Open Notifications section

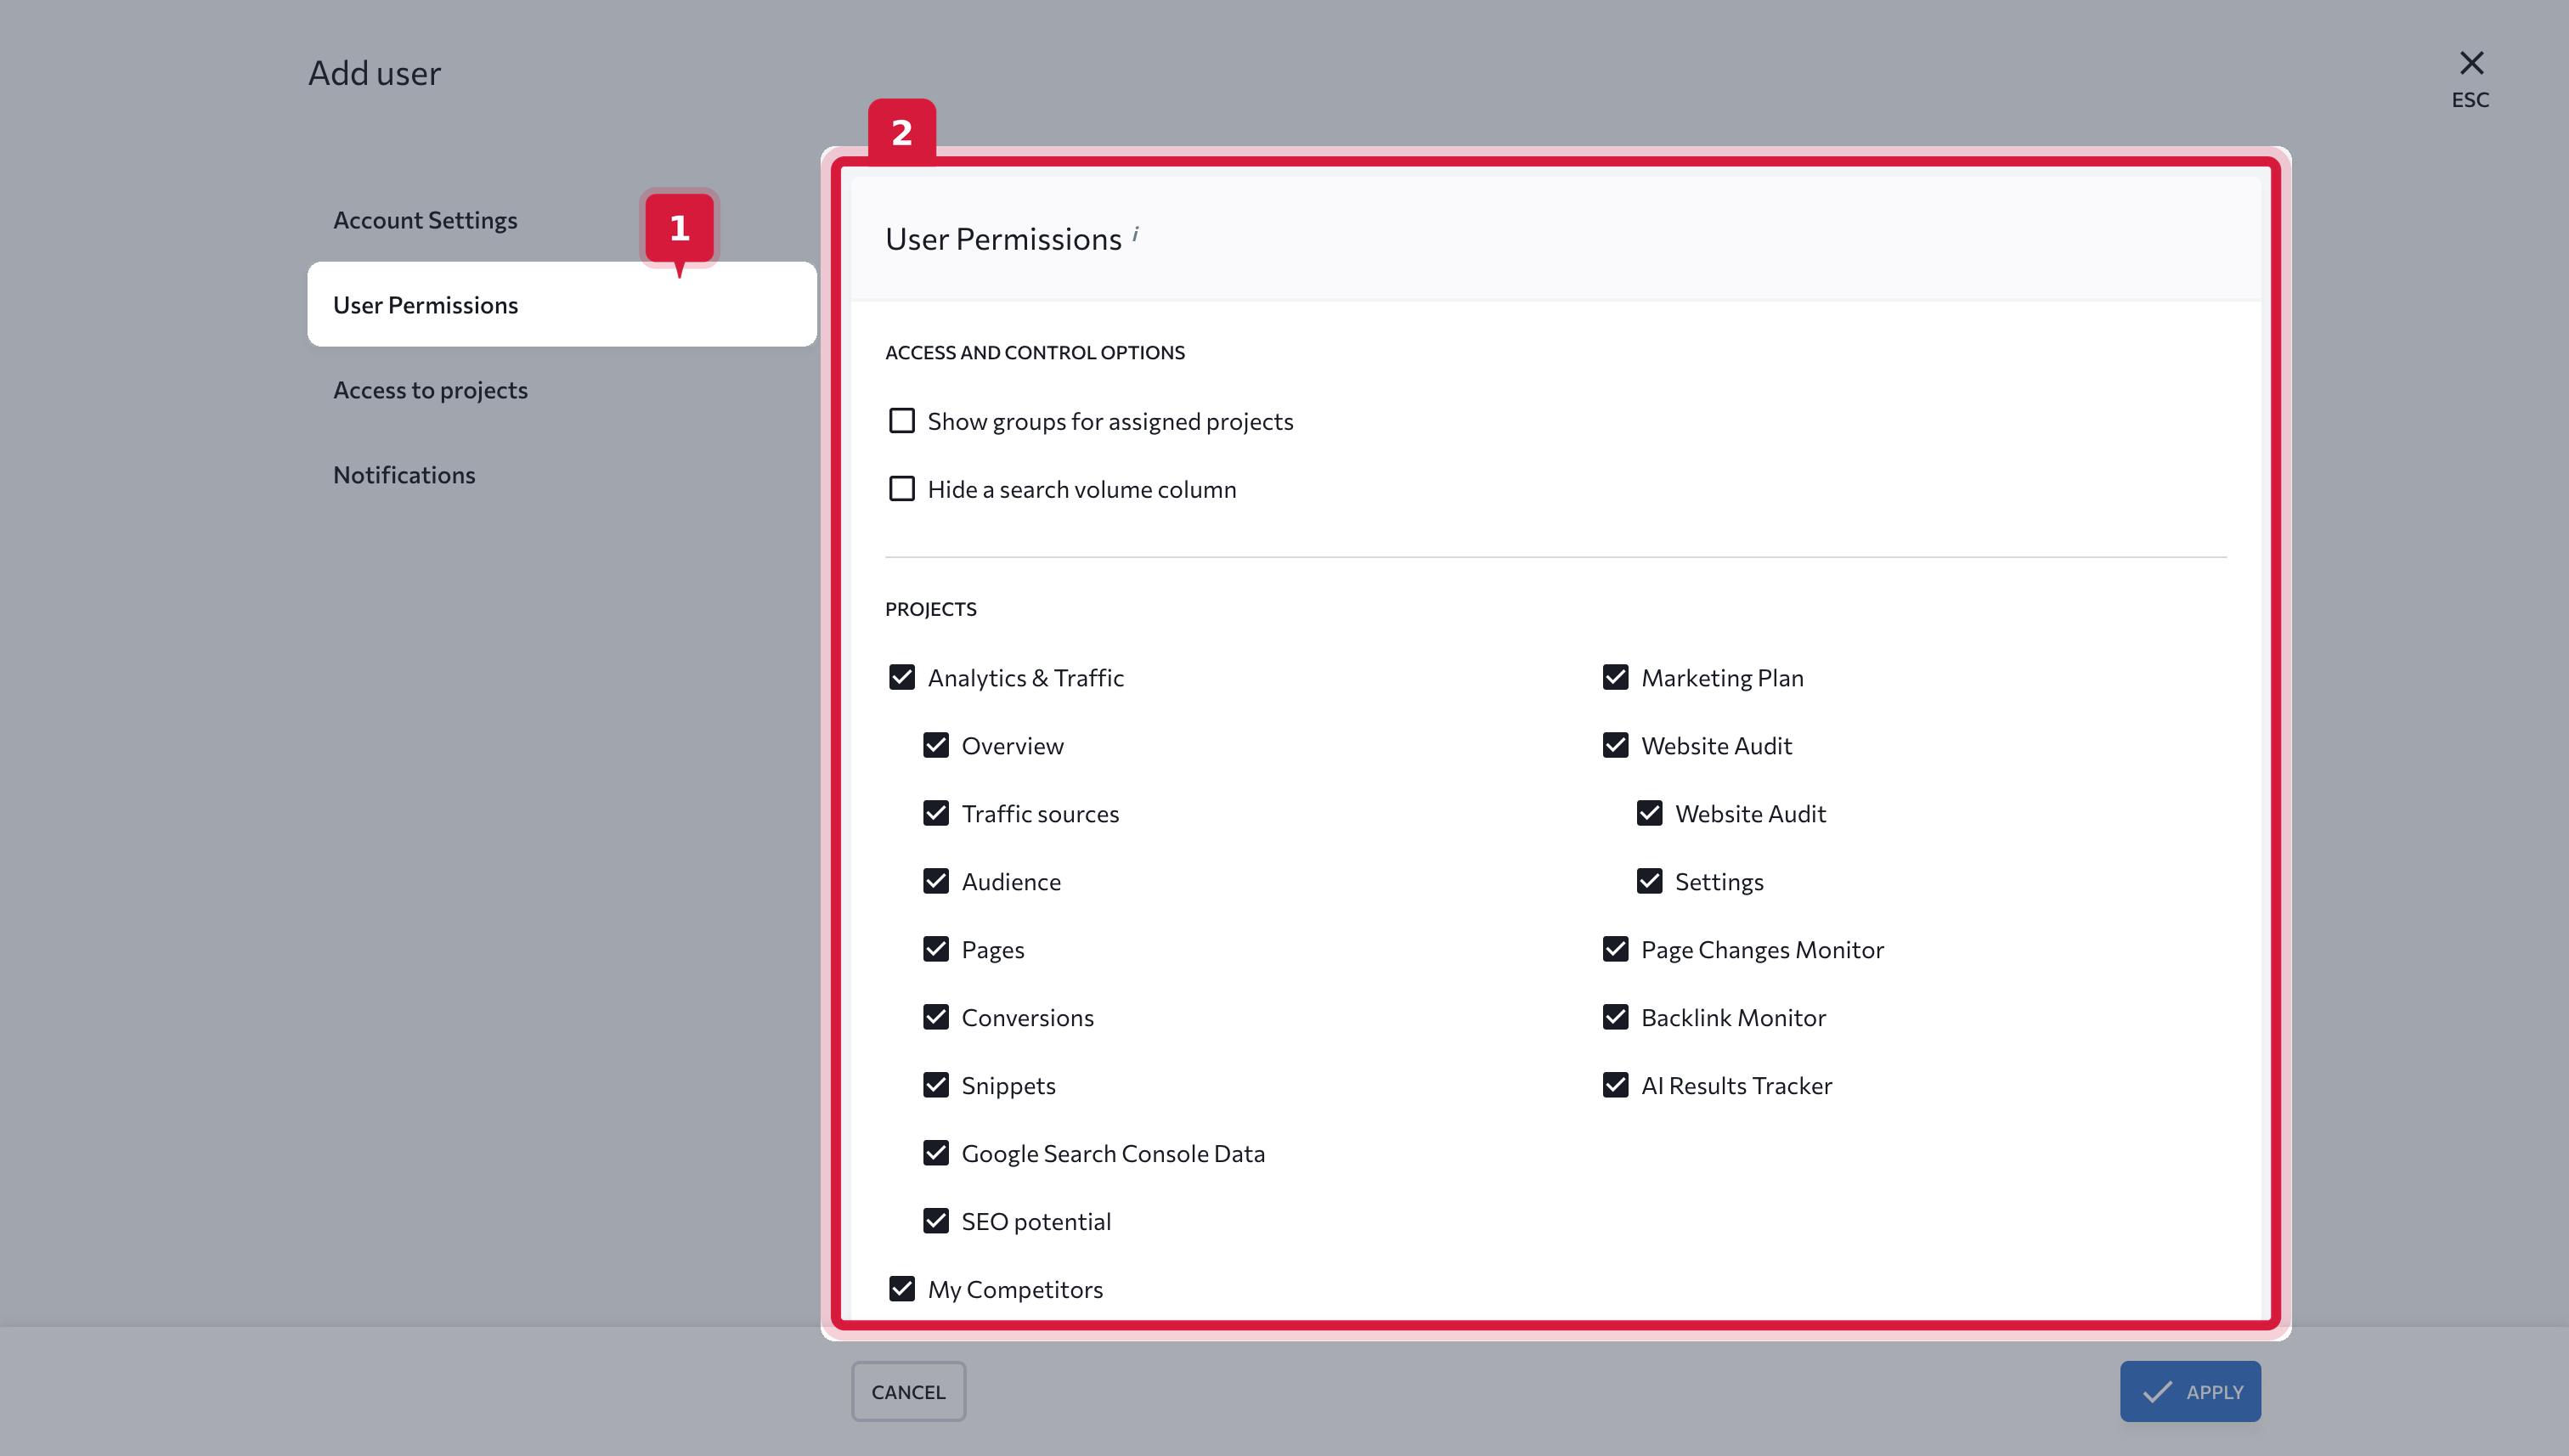[404, 475]
